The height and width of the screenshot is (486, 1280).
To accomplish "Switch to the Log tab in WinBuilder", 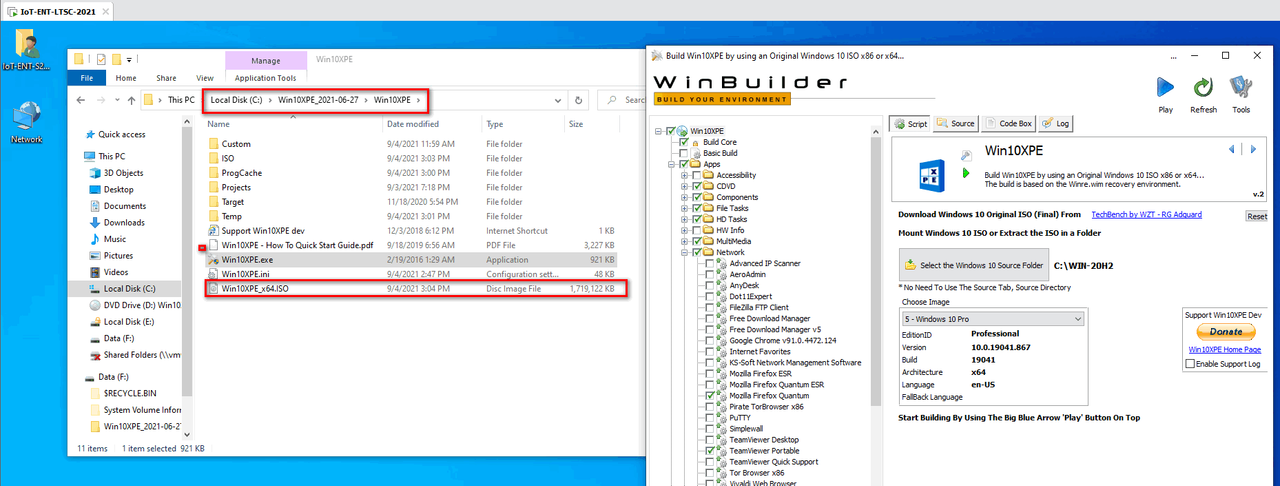I will (x=1055, y=123).
